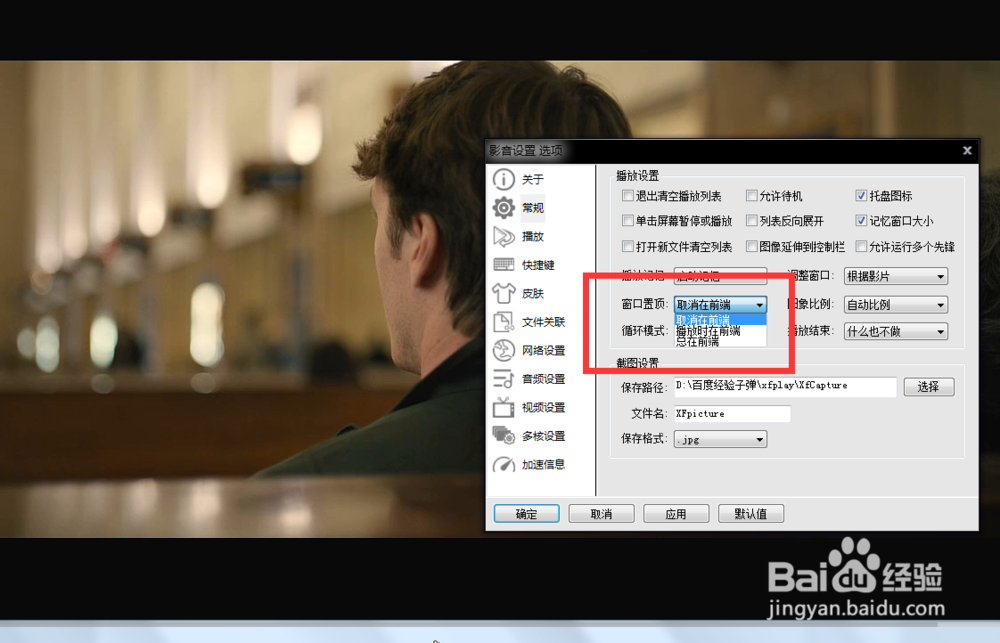Click the 应用 button
This screenshot has height=643, width=1000.
coord(676,514)
